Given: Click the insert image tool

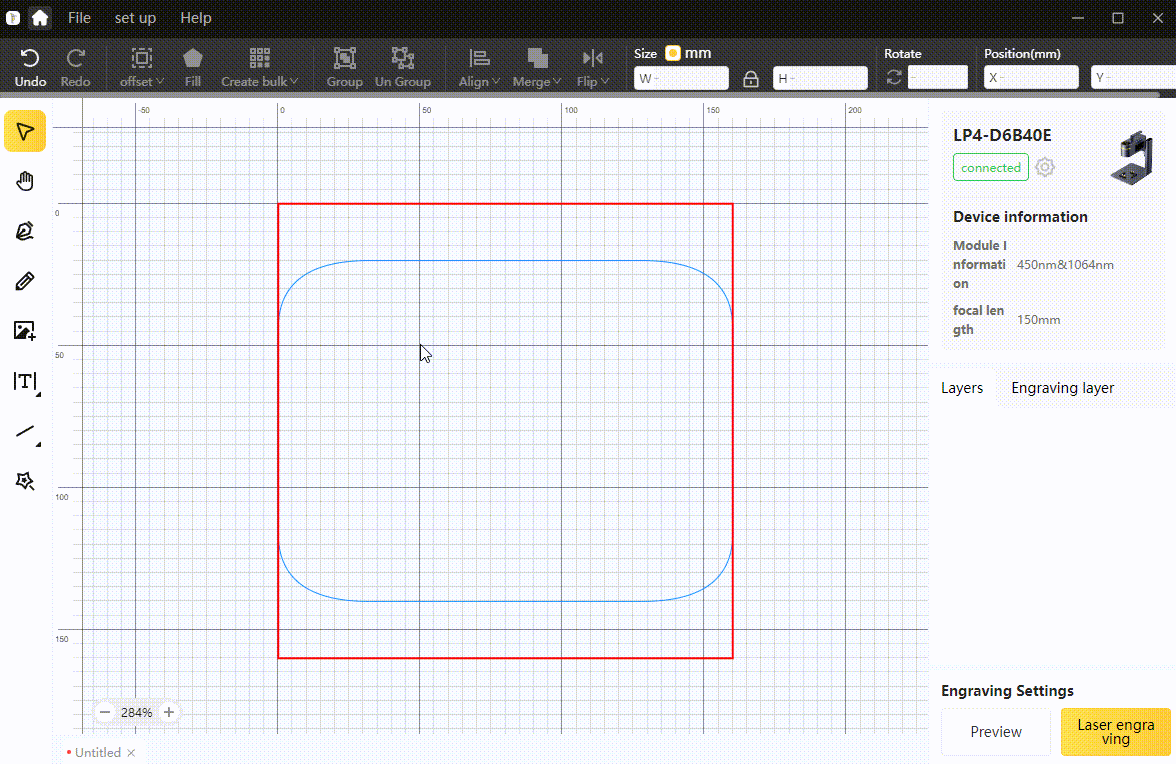Looking at the screenshot, I should (x=25, y=331).
